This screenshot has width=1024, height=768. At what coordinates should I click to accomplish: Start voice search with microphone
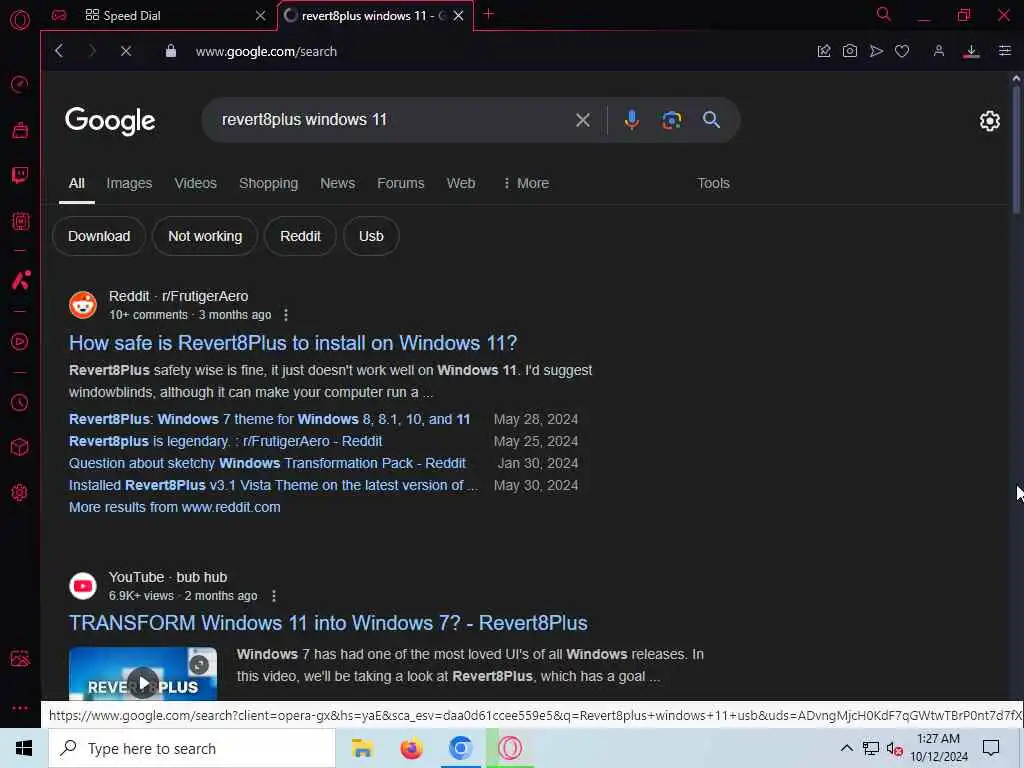632,120
